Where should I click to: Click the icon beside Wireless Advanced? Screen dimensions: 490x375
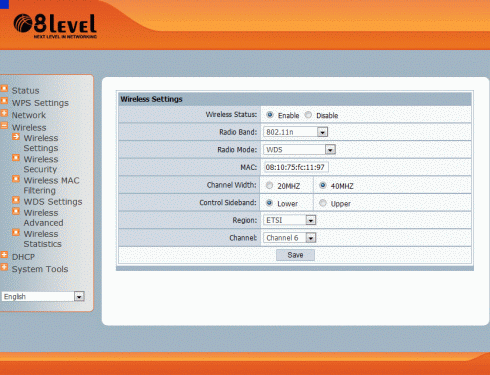(16, 211)
